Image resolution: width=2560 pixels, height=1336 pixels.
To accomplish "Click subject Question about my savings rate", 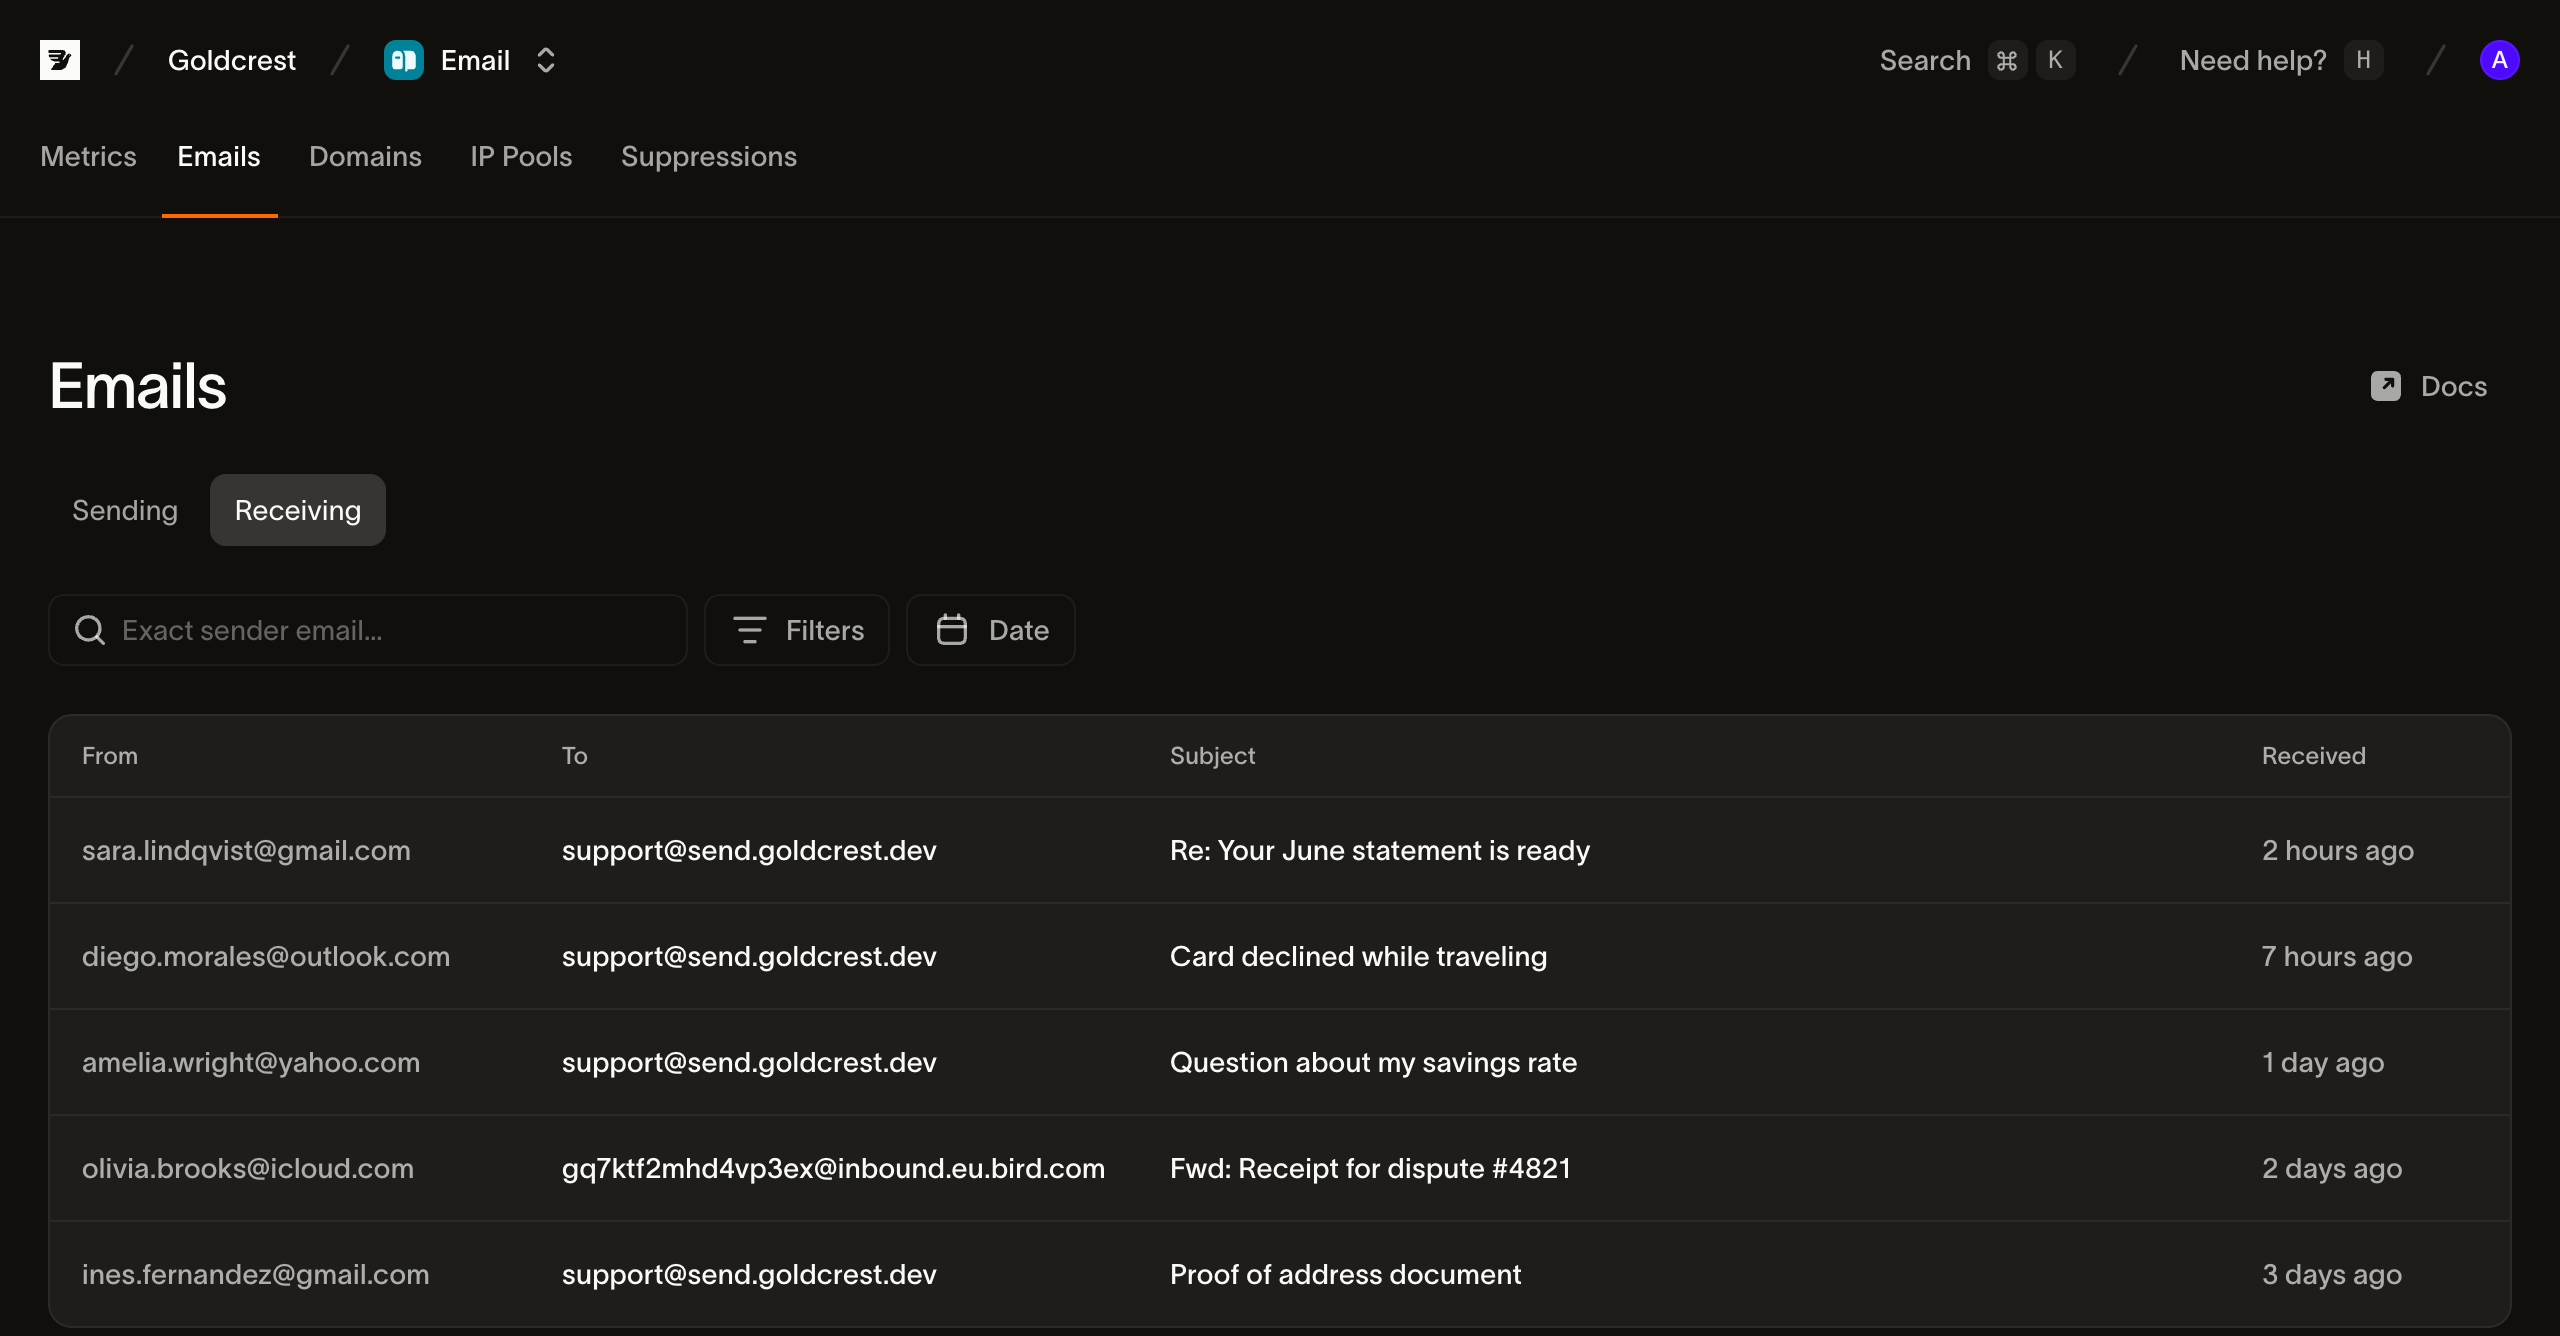I will point(1374,1062).
